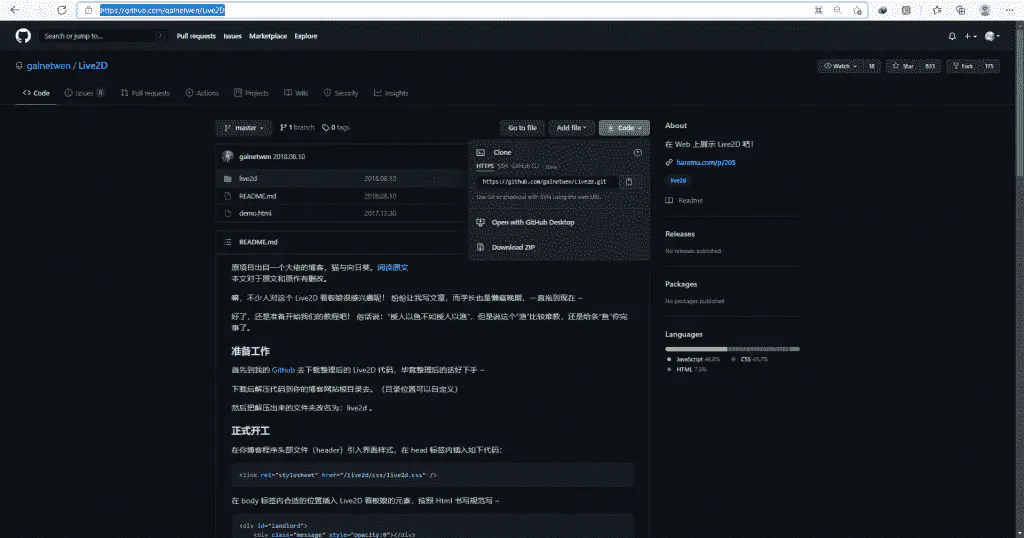Open browser collections icon
This screenshot has height=538, width=1024.
[x=961, y=10]
